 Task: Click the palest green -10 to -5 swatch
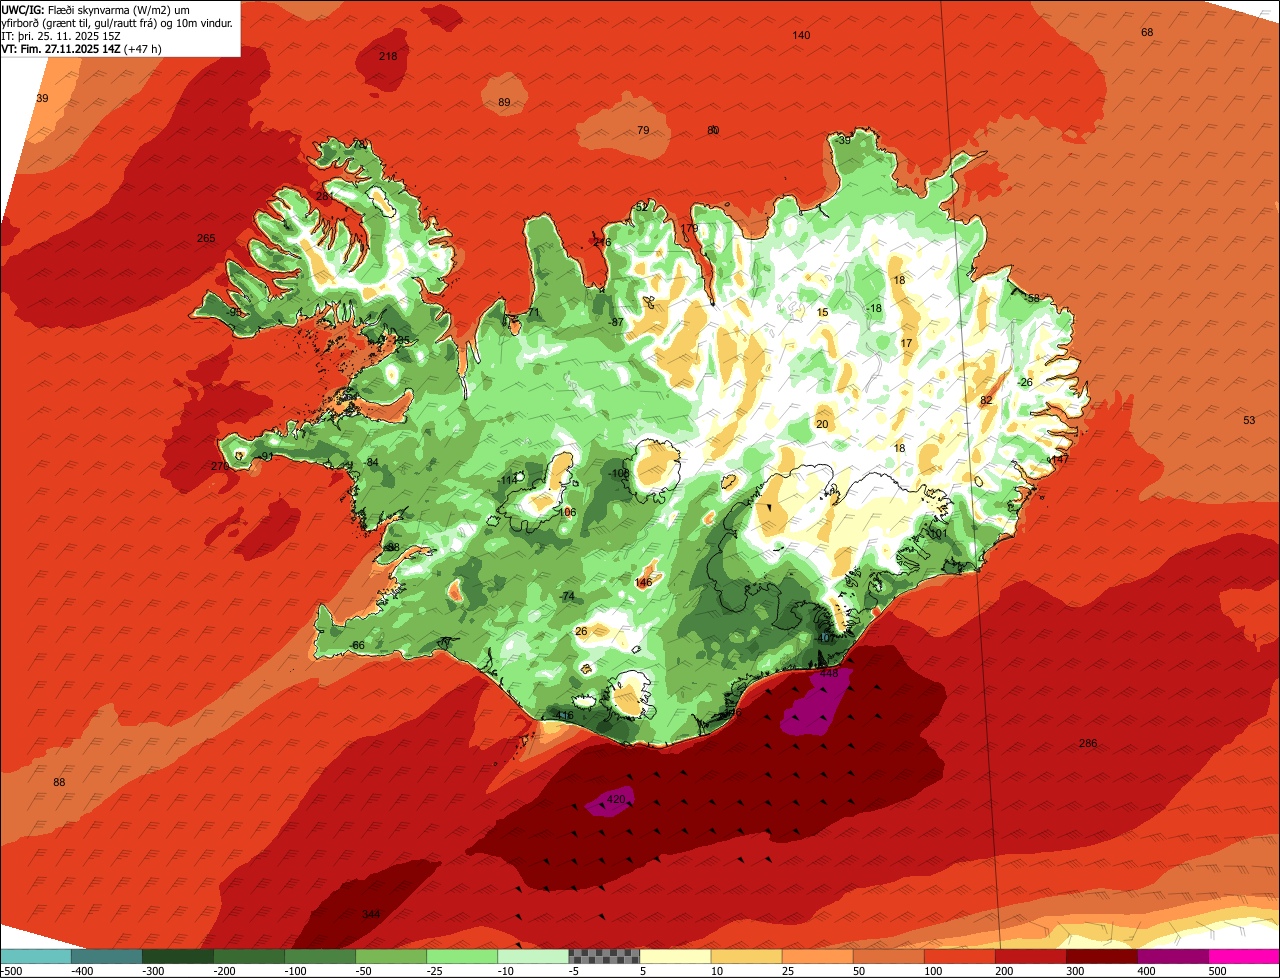533,956
